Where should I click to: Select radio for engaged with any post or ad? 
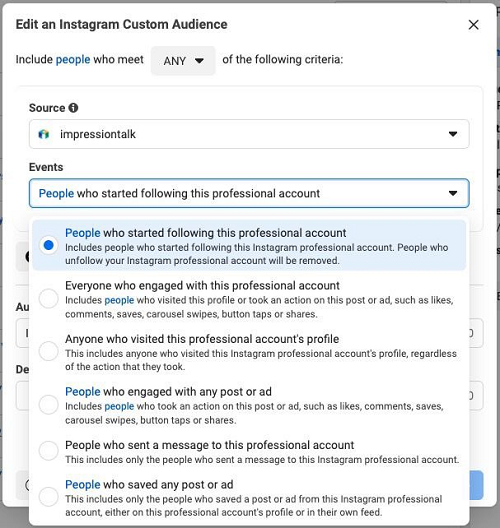coord(48,404)
